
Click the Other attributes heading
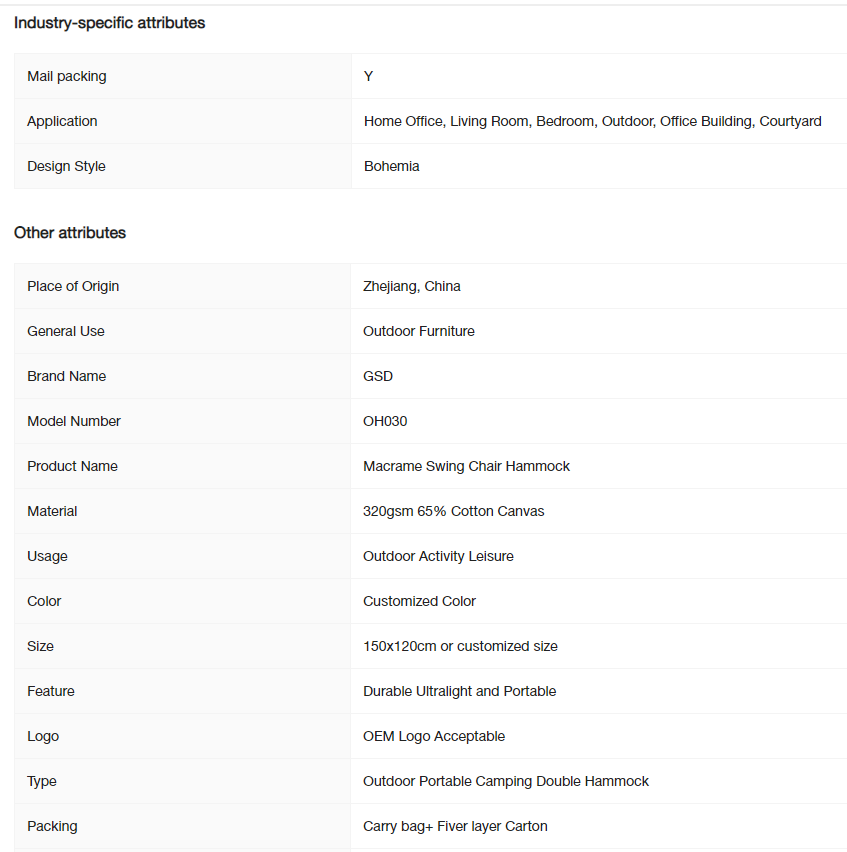(x=70, y=233)
